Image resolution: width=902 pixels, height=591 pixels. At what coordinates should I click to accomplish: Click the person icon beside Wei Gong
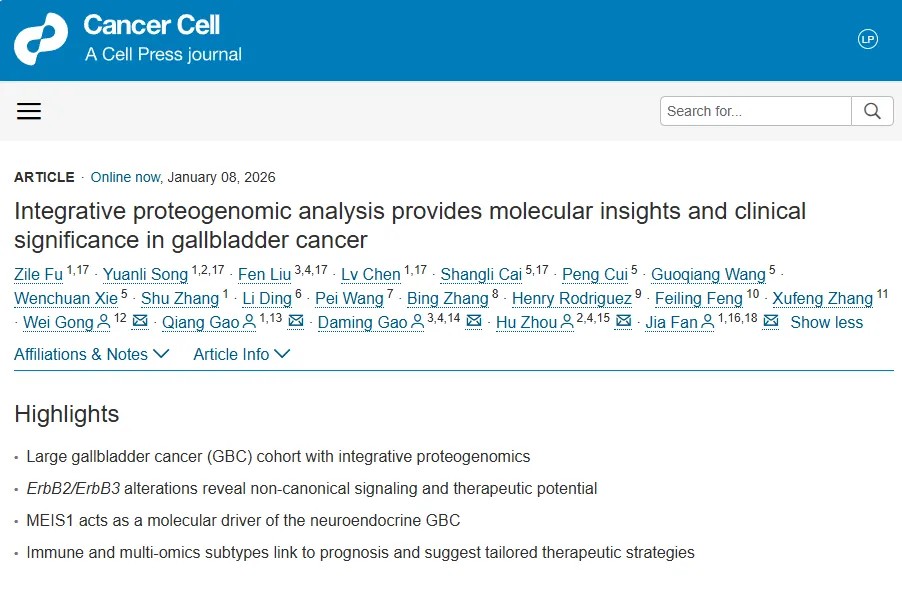(104, 322)
